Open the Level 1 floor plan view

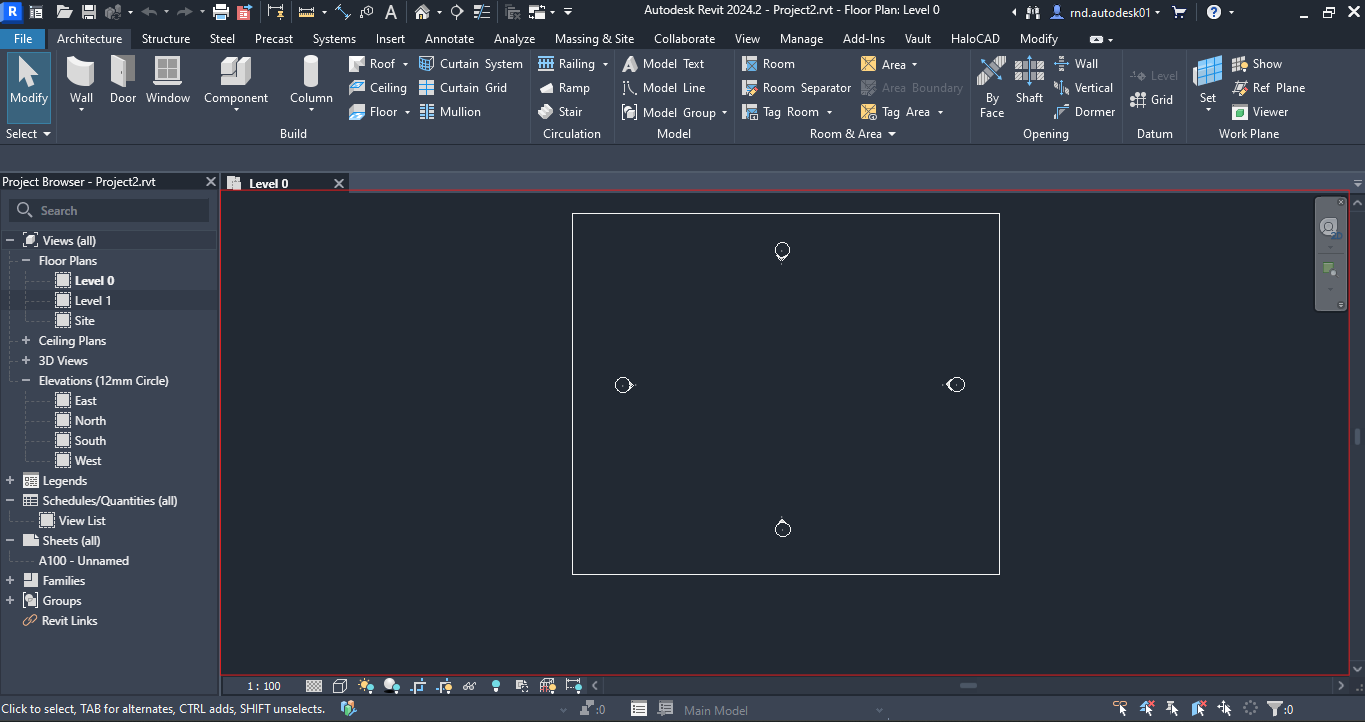click(93, 300)
